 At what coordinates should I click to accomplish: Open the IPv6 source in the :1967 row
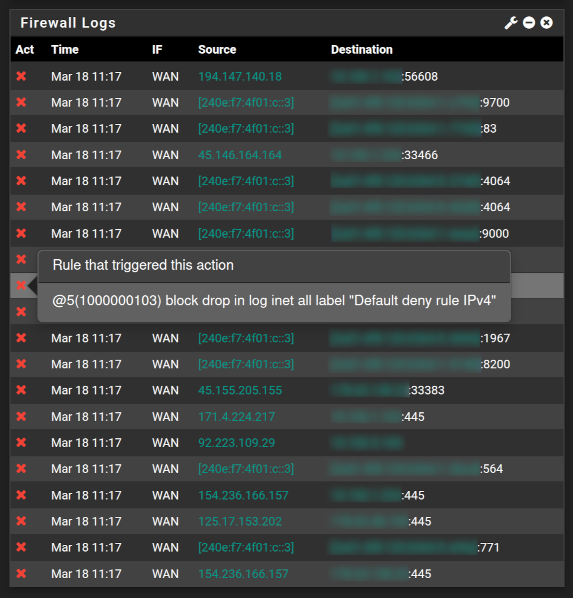[x=246, y=338]
